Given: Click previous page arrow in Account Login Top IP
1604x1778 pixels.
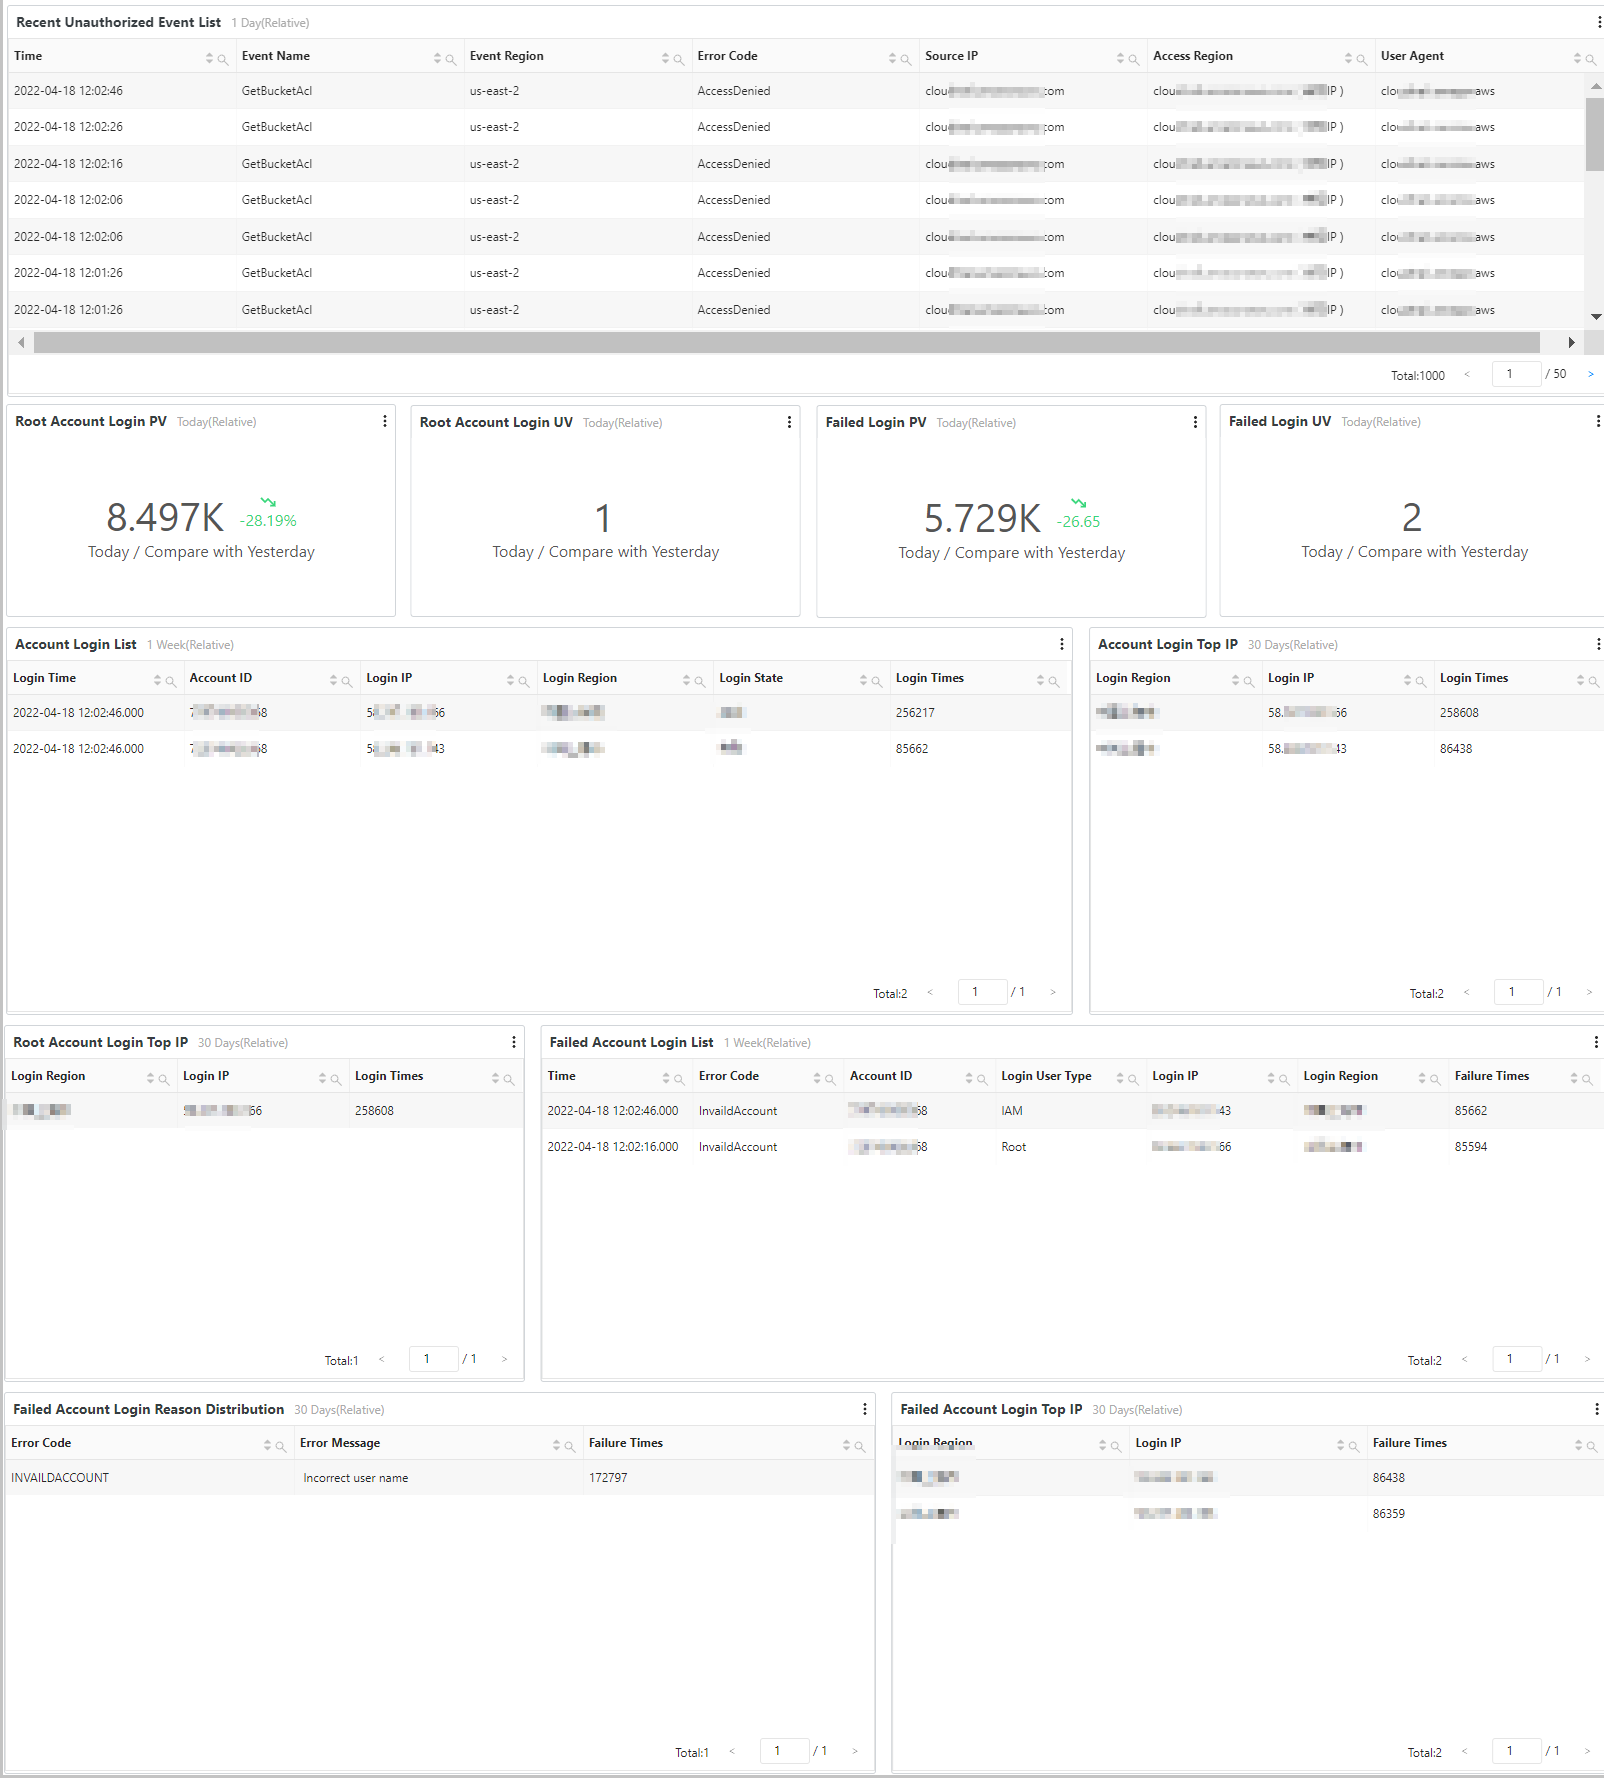Looking at the screenshot, I should 1467,992.
